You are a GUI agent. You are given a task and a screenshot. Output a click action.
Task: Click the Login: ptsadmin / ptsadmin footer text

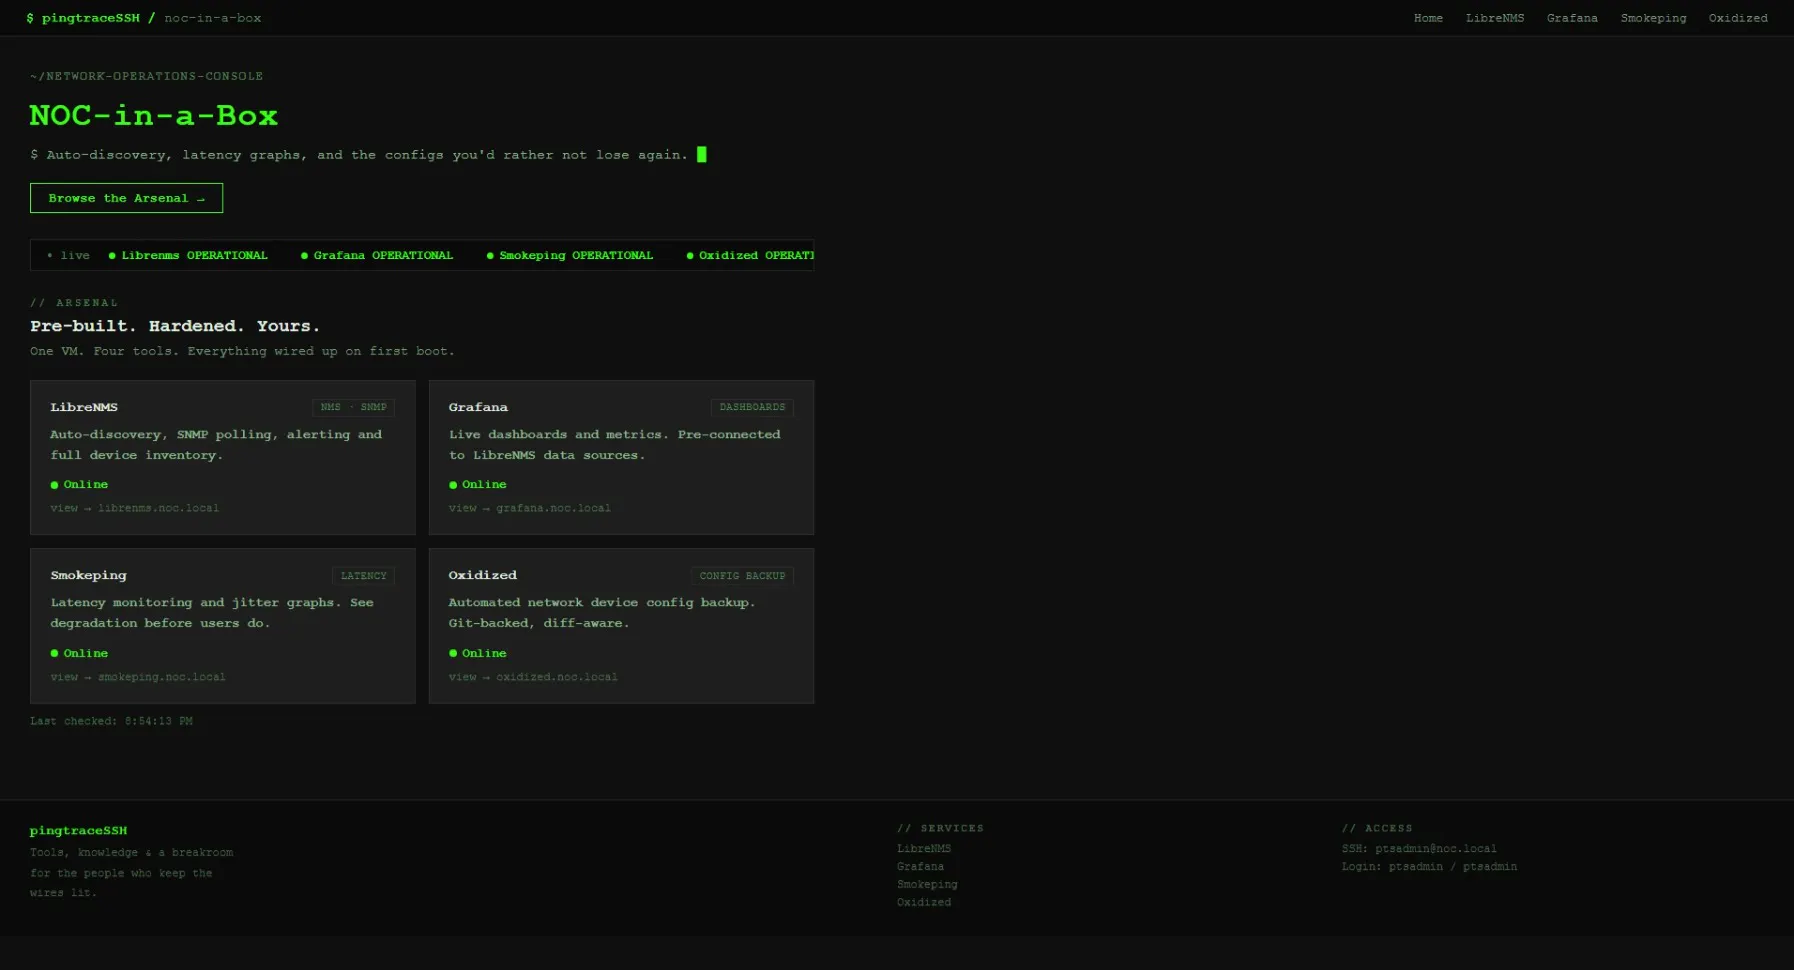tap(1429, 866)
